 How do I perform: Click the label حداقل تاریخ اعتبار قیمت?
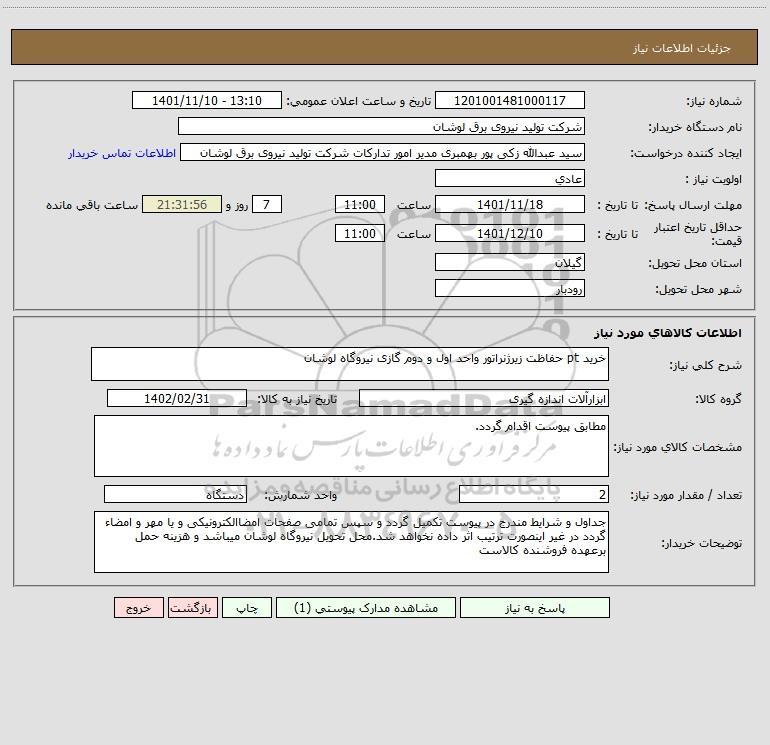tap(698, 234)
